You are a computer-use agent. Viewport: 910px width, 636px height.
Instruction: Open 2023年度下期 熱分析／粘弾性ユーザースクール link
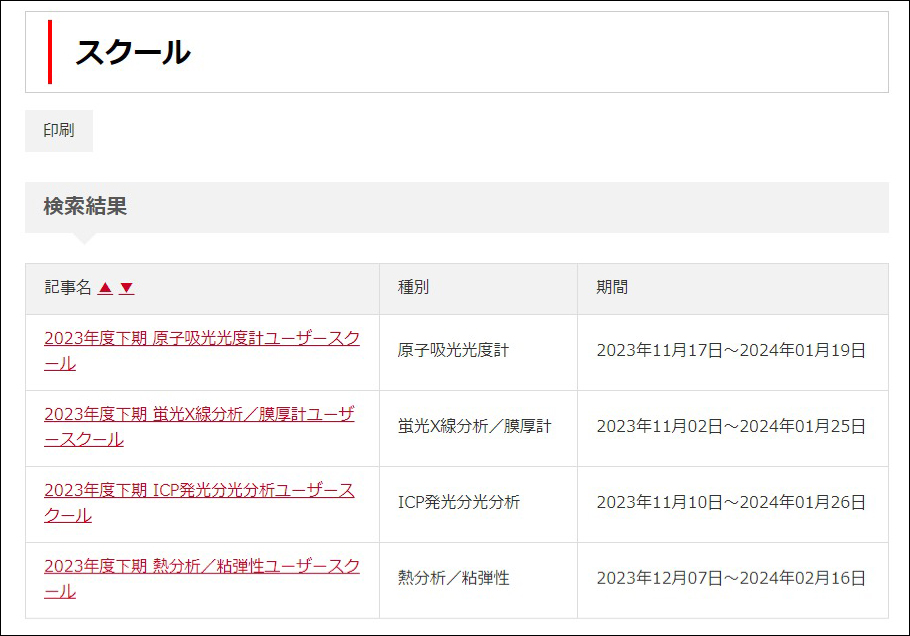click(x=201, y=579)
